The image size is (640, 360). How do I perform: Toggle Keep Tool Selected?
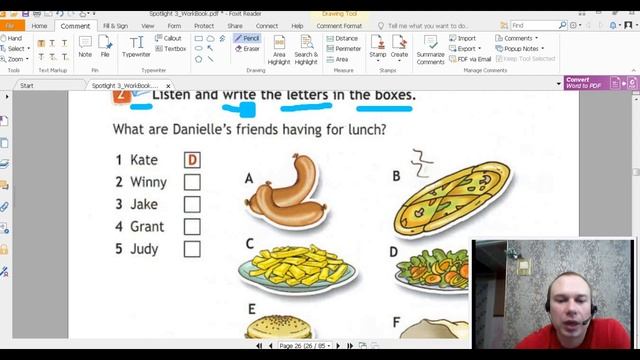pos(526,59)
